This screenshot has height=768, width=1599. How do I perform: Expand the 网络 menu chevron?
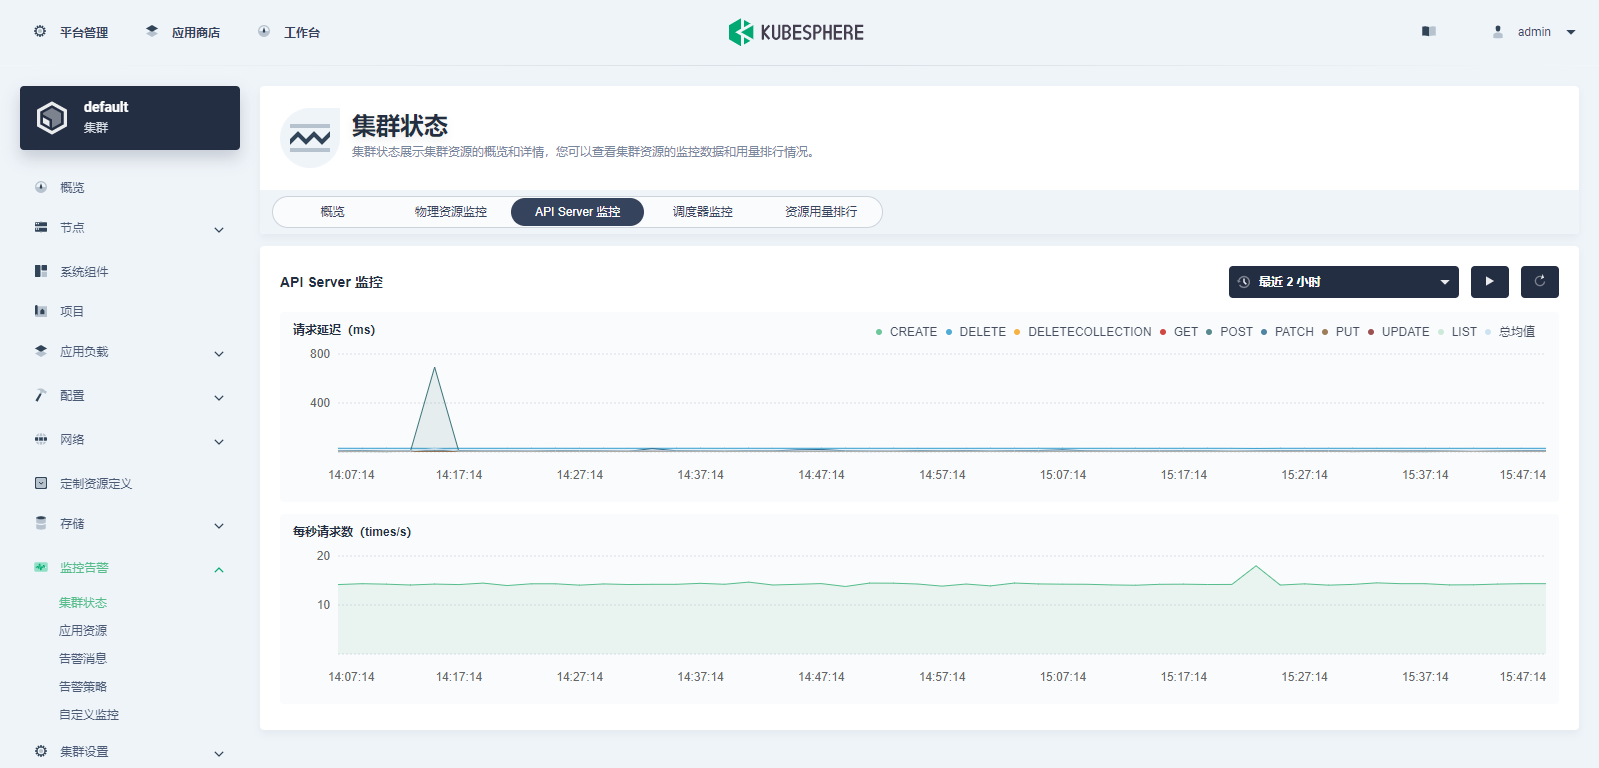pos(219,442)
